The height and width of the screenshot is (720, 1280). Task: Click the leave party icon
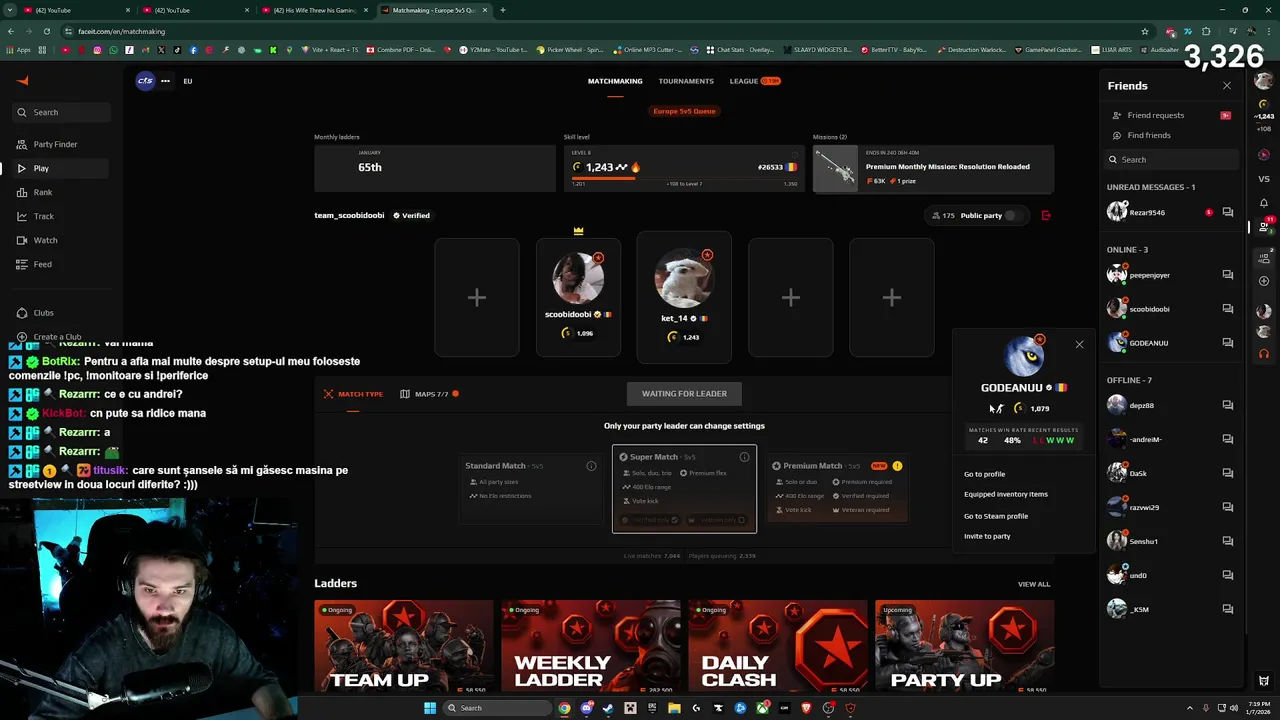coord(1046,215)
